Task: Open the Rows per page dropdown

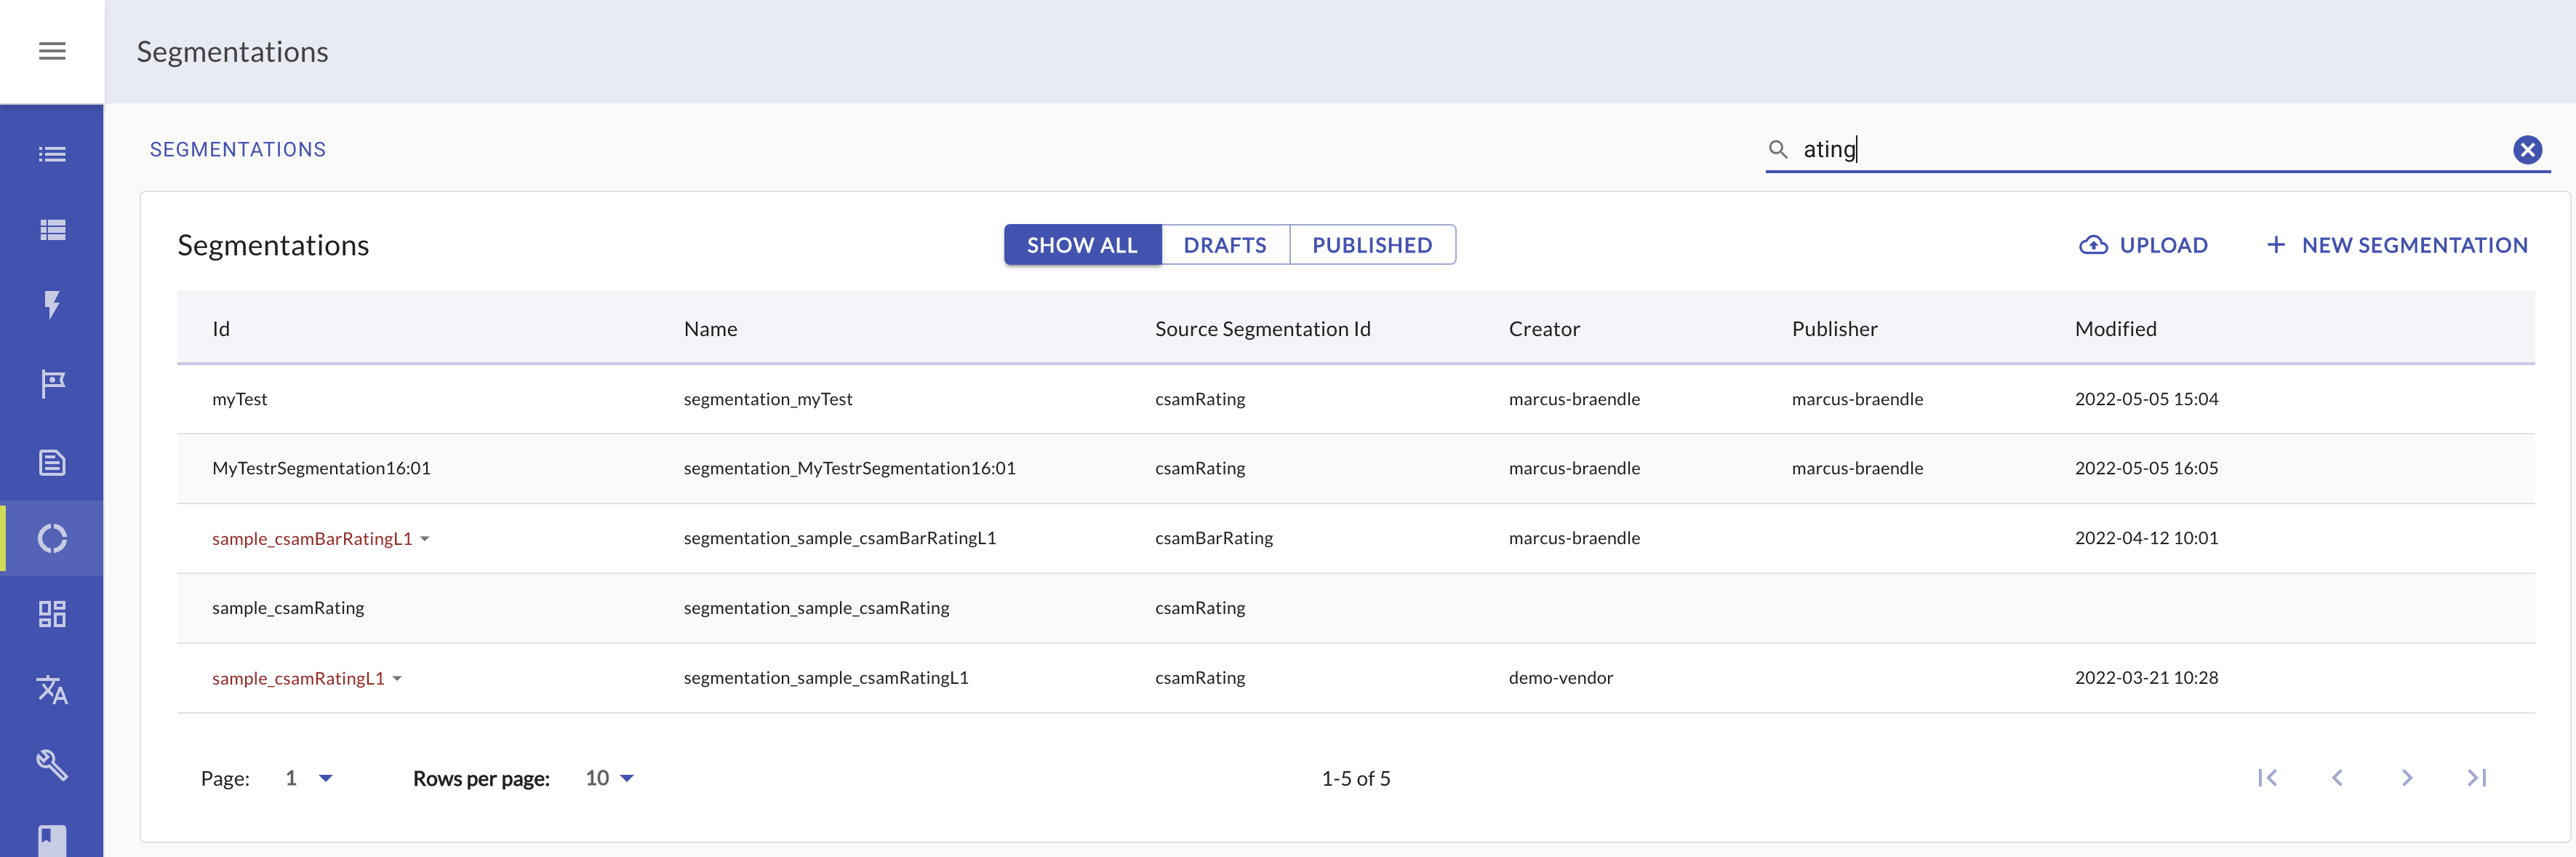Action: pos(610,778)
